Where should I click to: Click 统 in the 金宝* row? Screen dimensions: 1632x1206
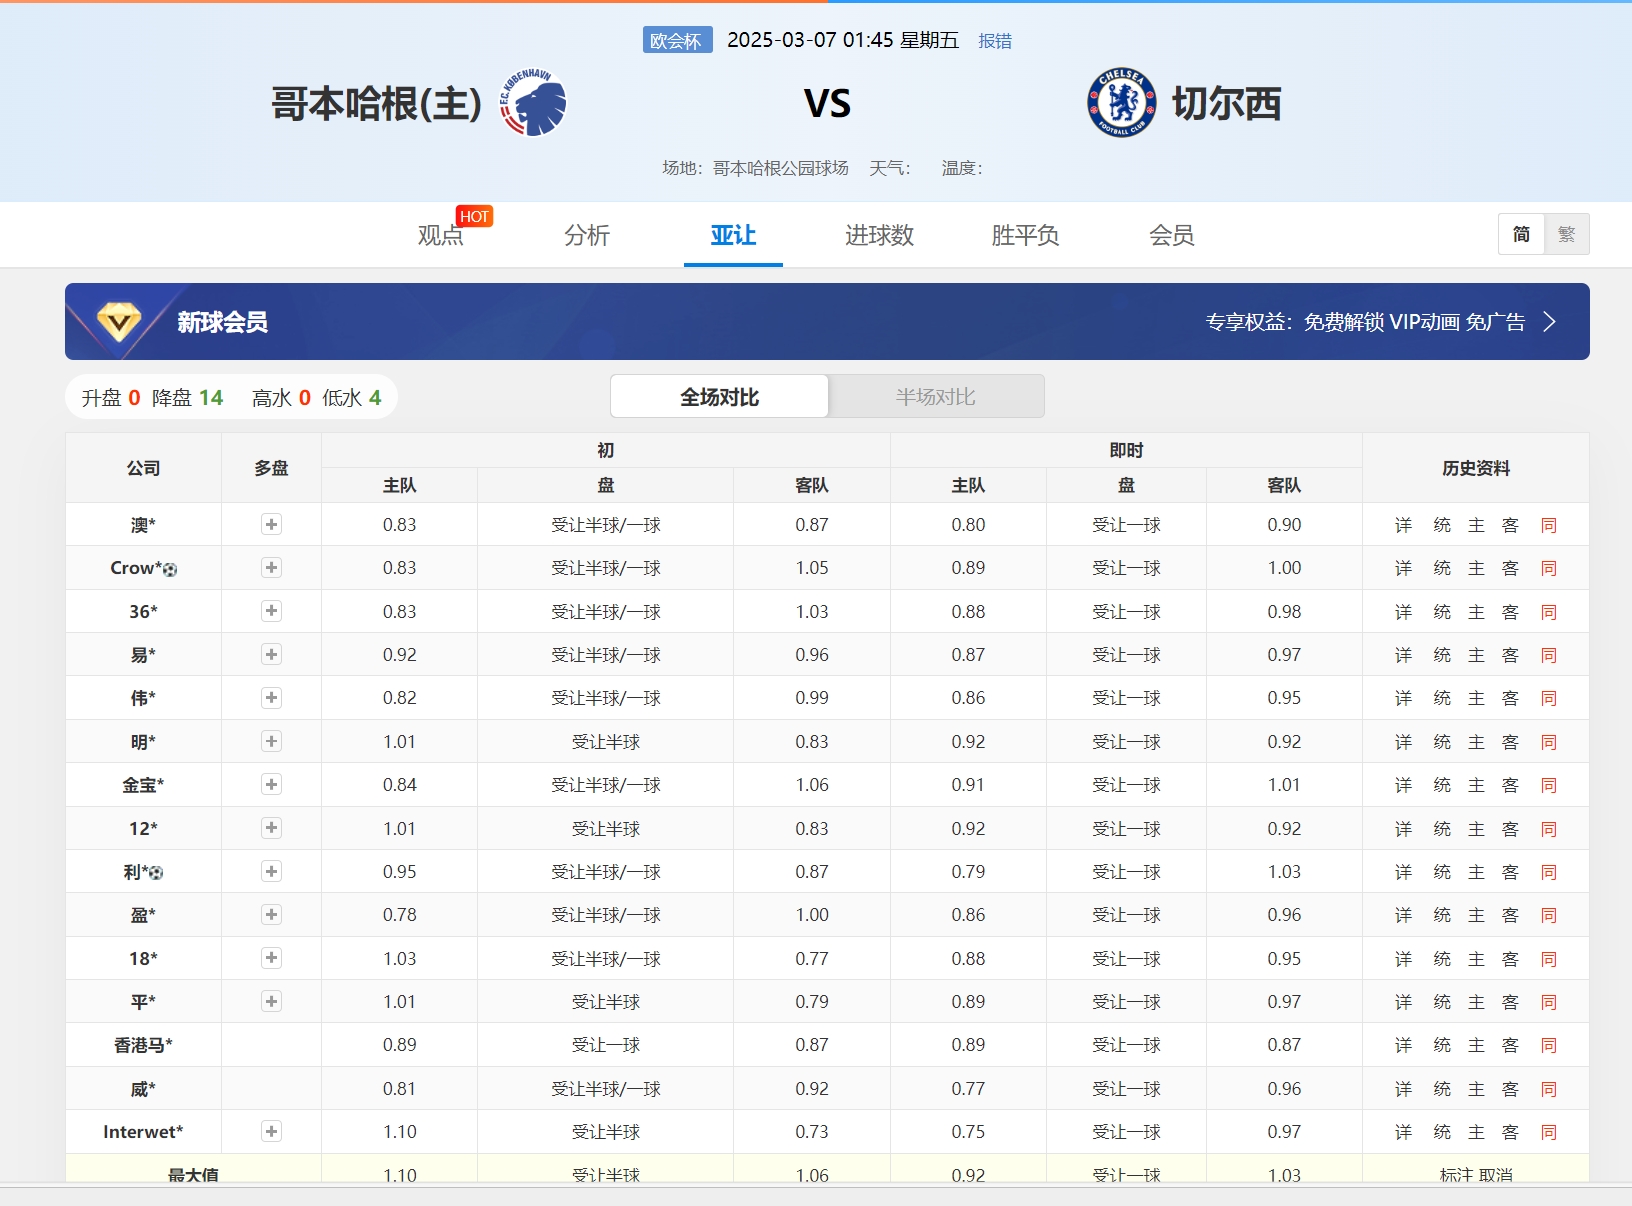pos(1441,785)
